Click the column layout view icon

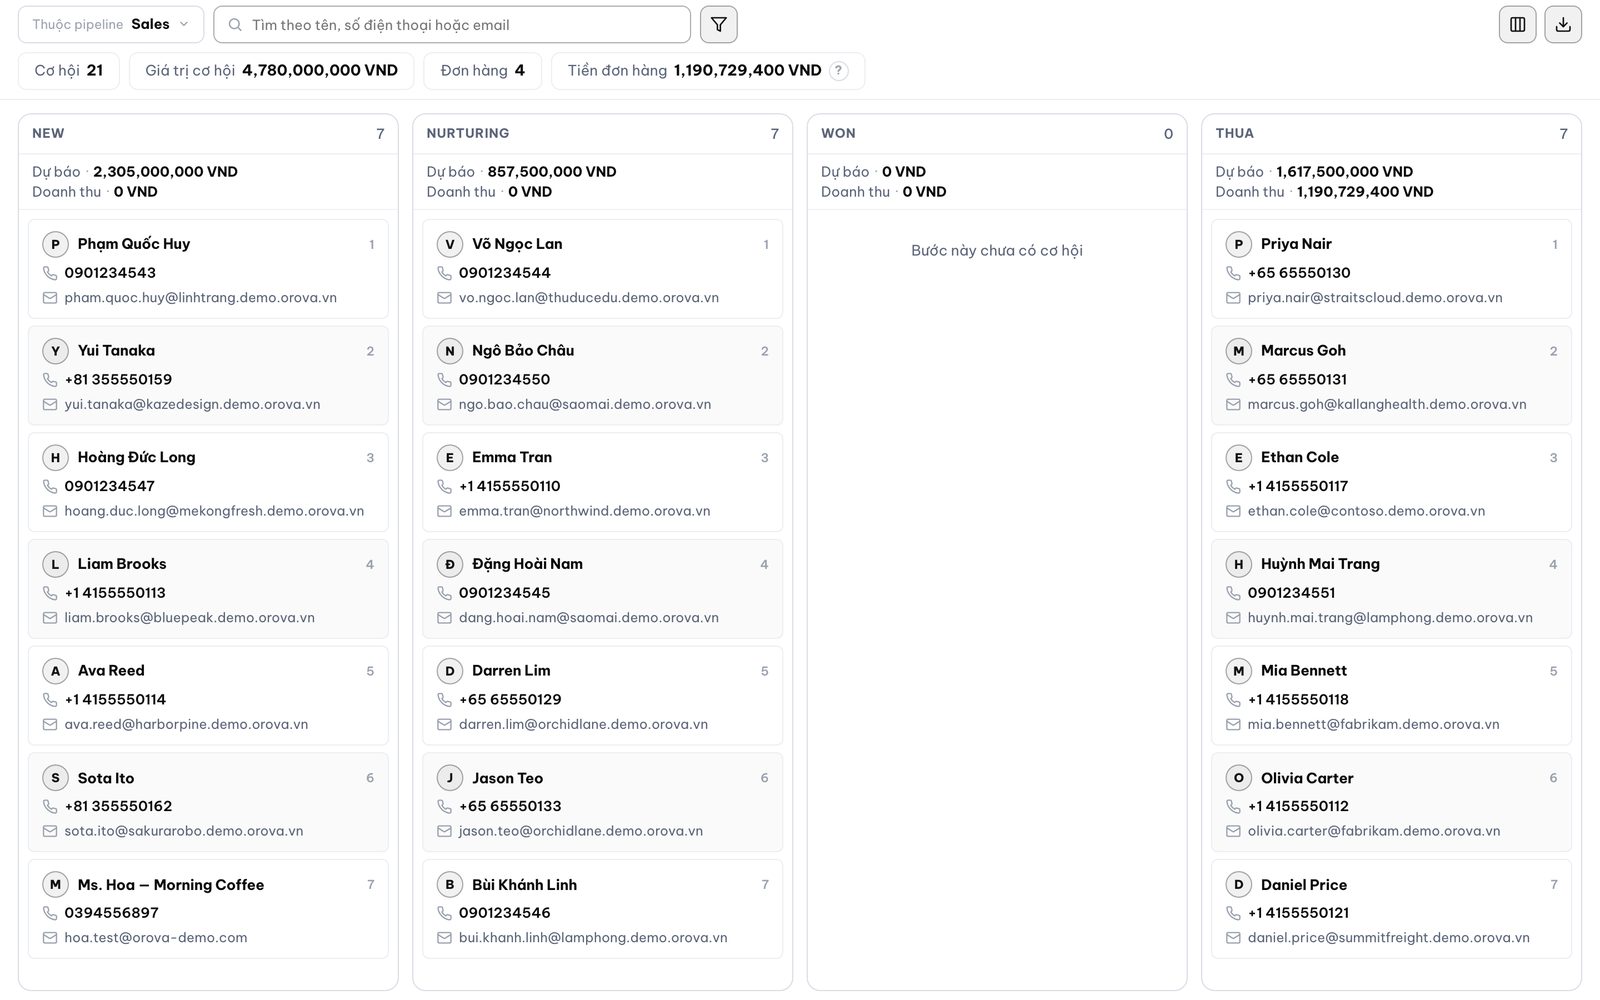1517,24
